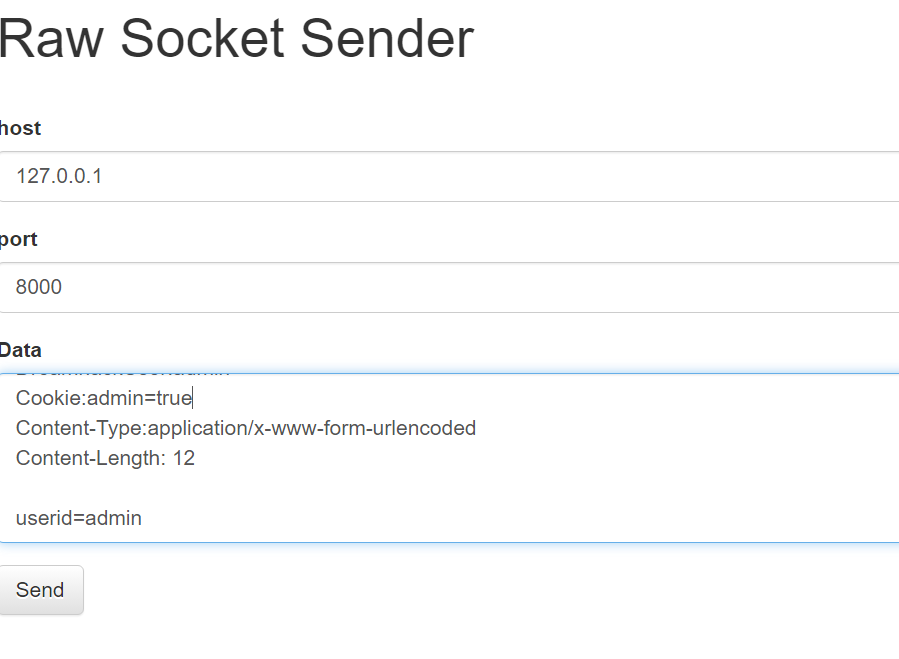Submit the request with the Send button
The image size is (899, 659).
pos(41,590)
